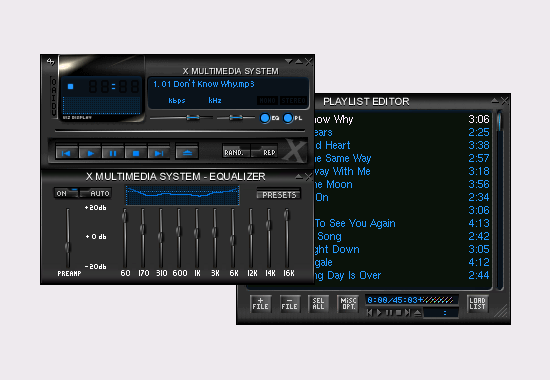
Task: Click the playlist editor resize corner grip
Action: 502,311
